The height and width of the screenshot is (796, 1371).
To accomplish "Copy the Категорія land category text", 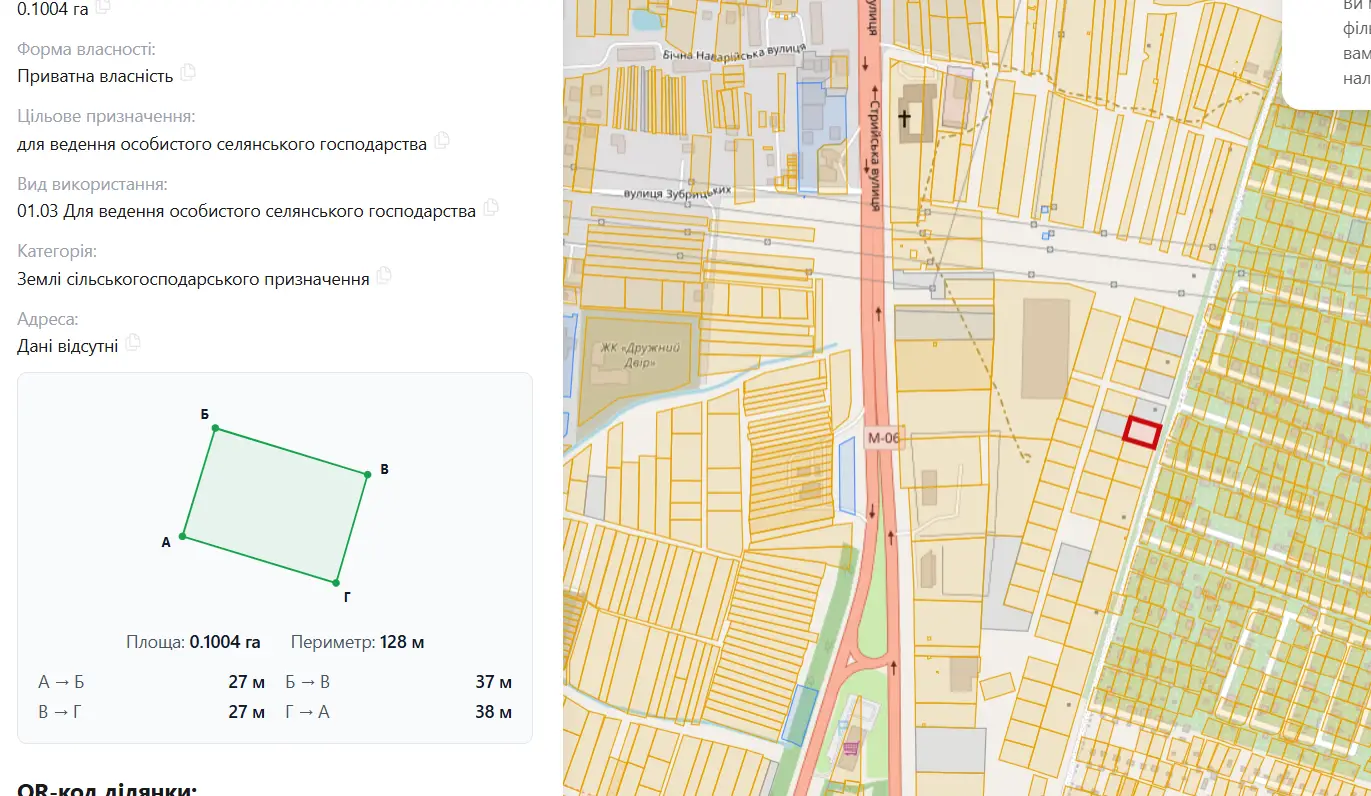I will (384, 275).
